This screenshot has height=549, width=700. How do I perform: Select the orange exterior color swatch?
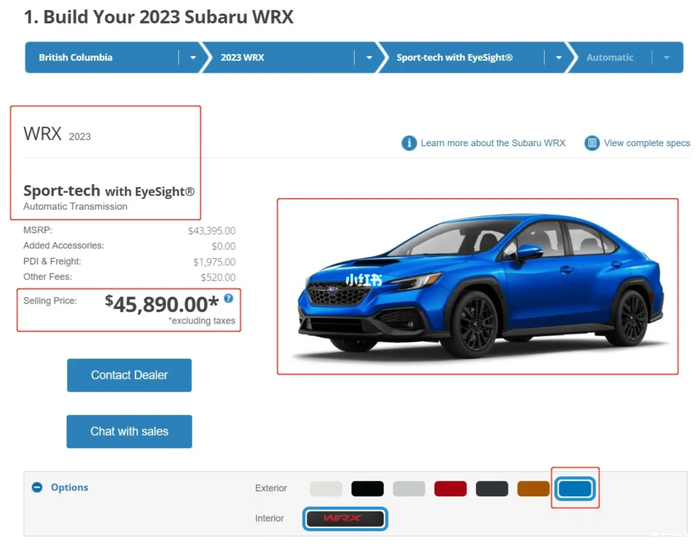point(533,489)
